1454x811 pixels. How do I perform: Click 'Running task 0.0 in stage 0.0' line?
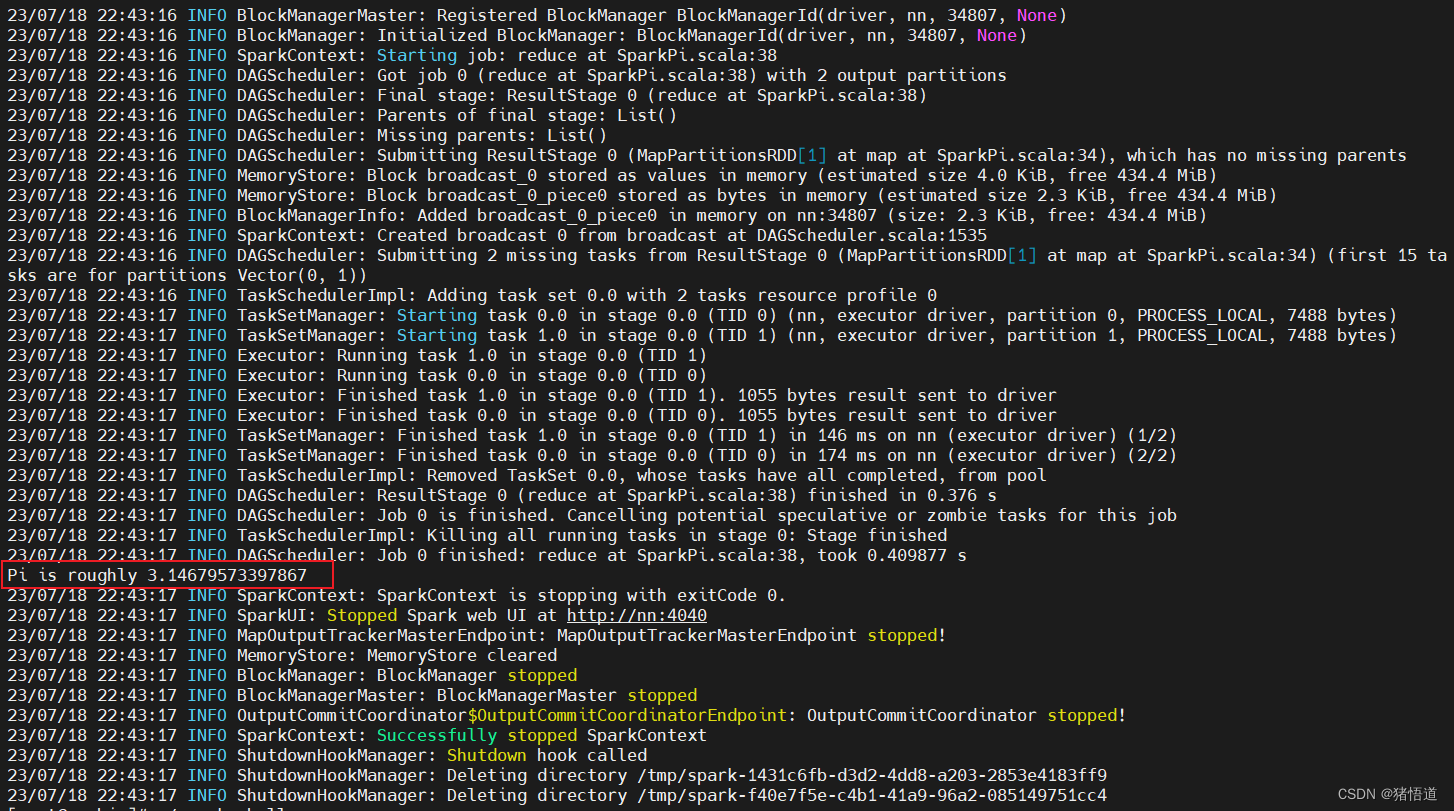(x=357, y=375)
